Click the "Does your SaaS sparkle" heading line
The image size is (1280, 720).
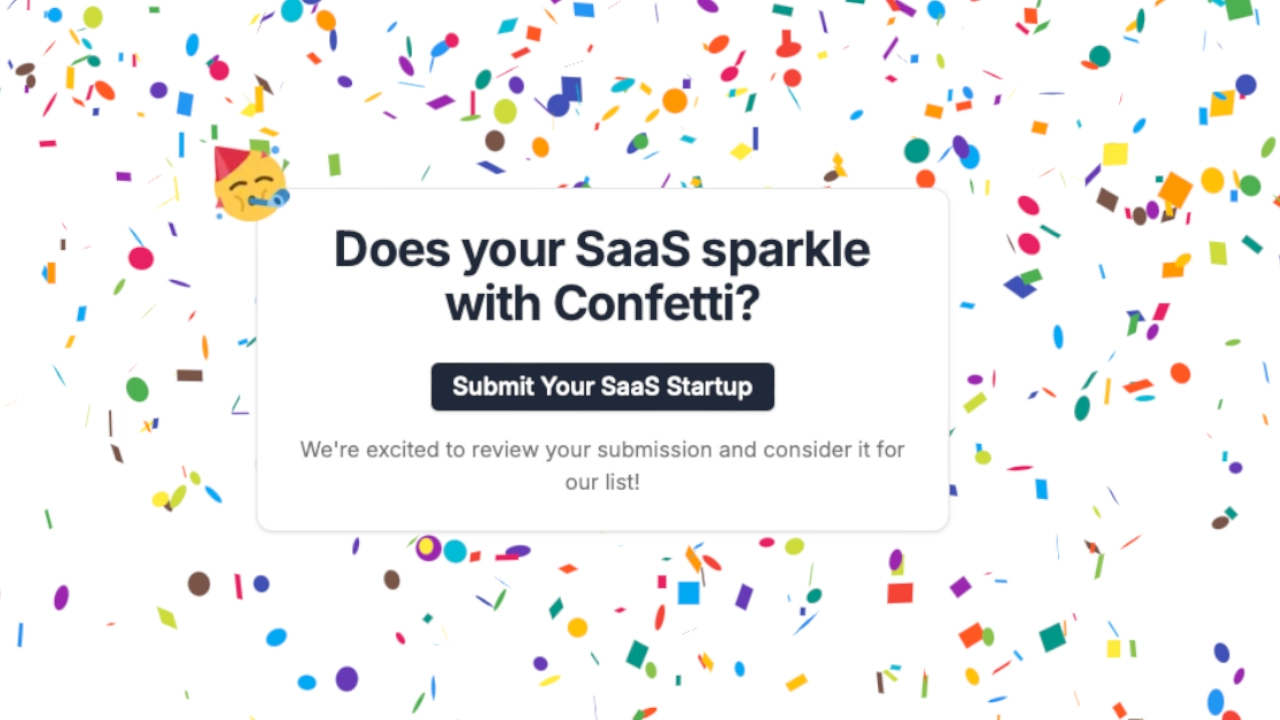click(602, 249)
